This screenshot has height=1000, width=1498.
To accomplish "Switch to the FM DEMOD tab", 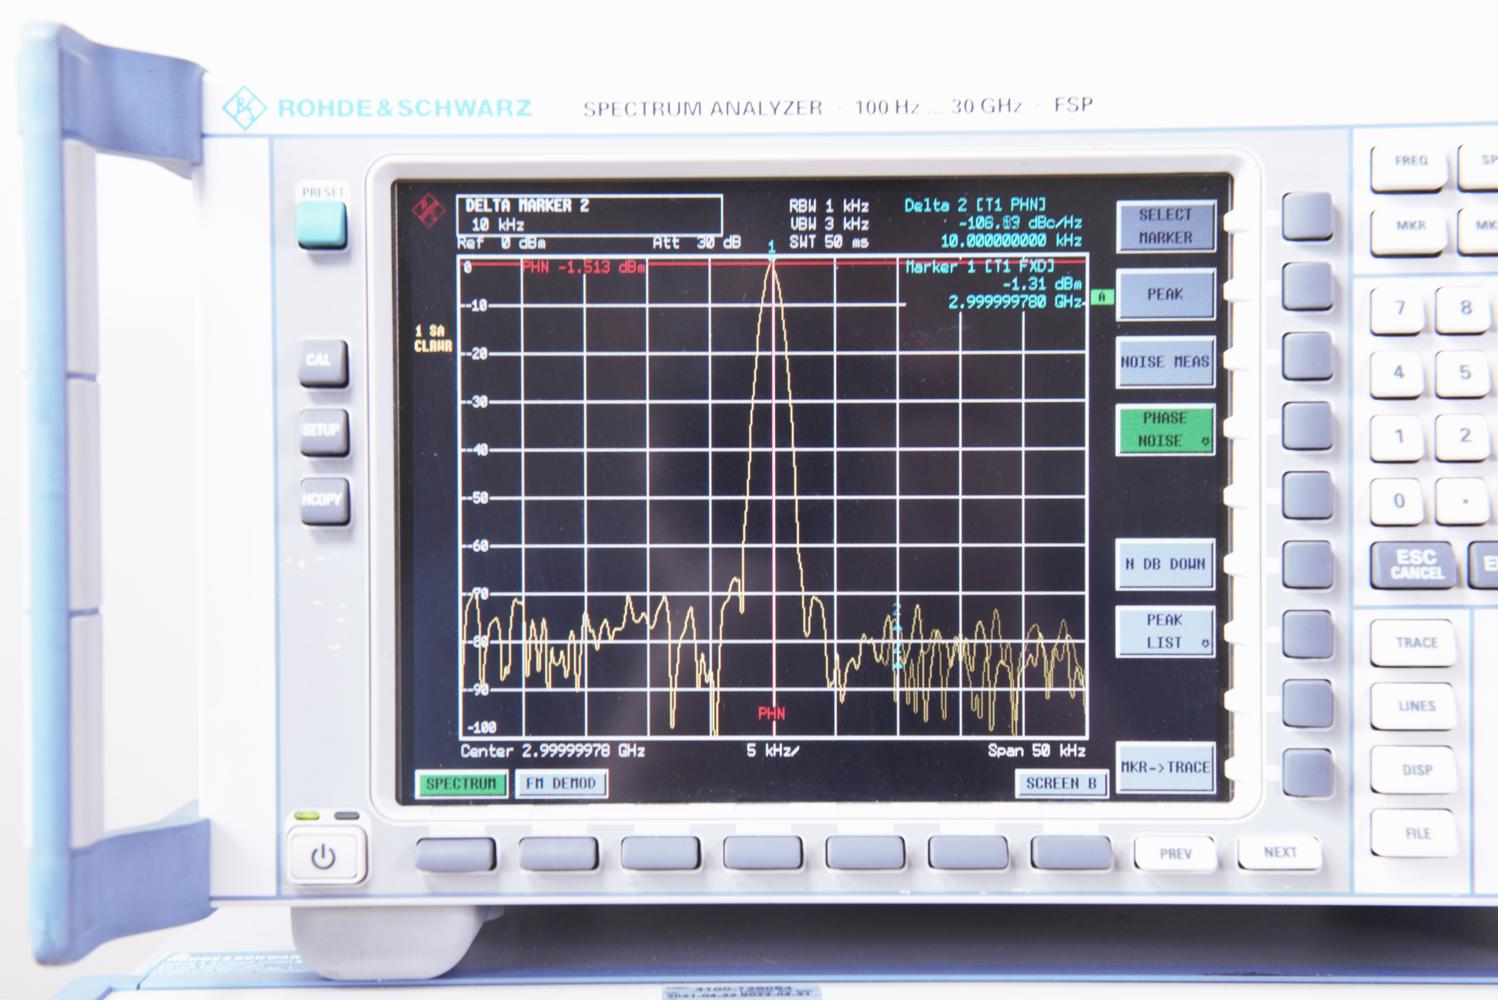I will (x=562, y=785).
